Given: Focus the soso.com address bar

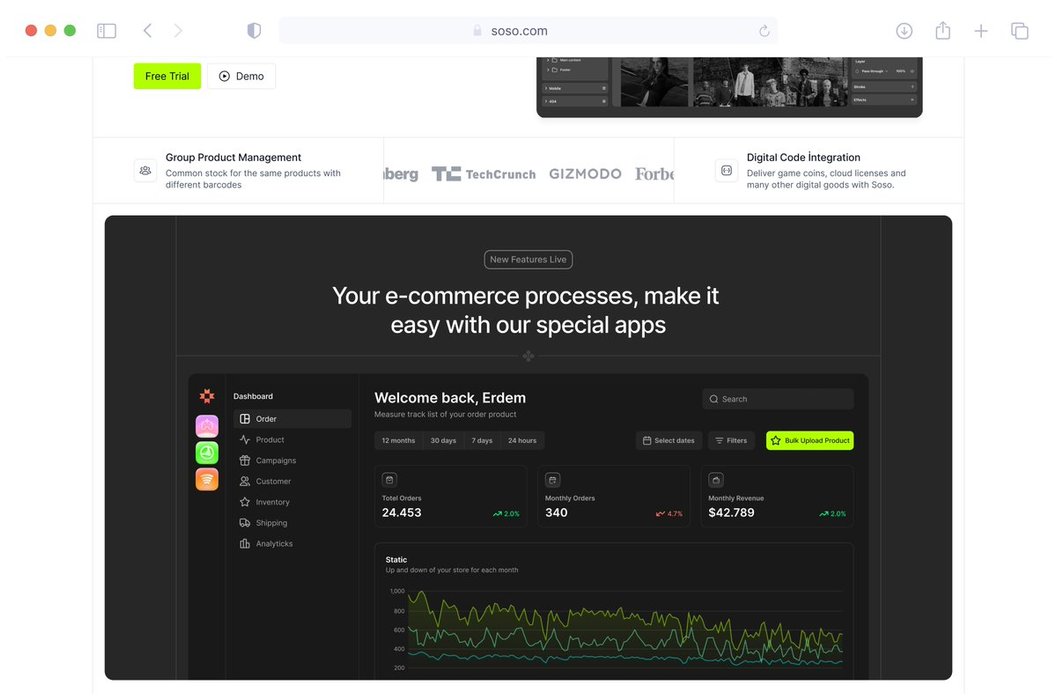Looking at the screenshot, I should click(528, 30).
